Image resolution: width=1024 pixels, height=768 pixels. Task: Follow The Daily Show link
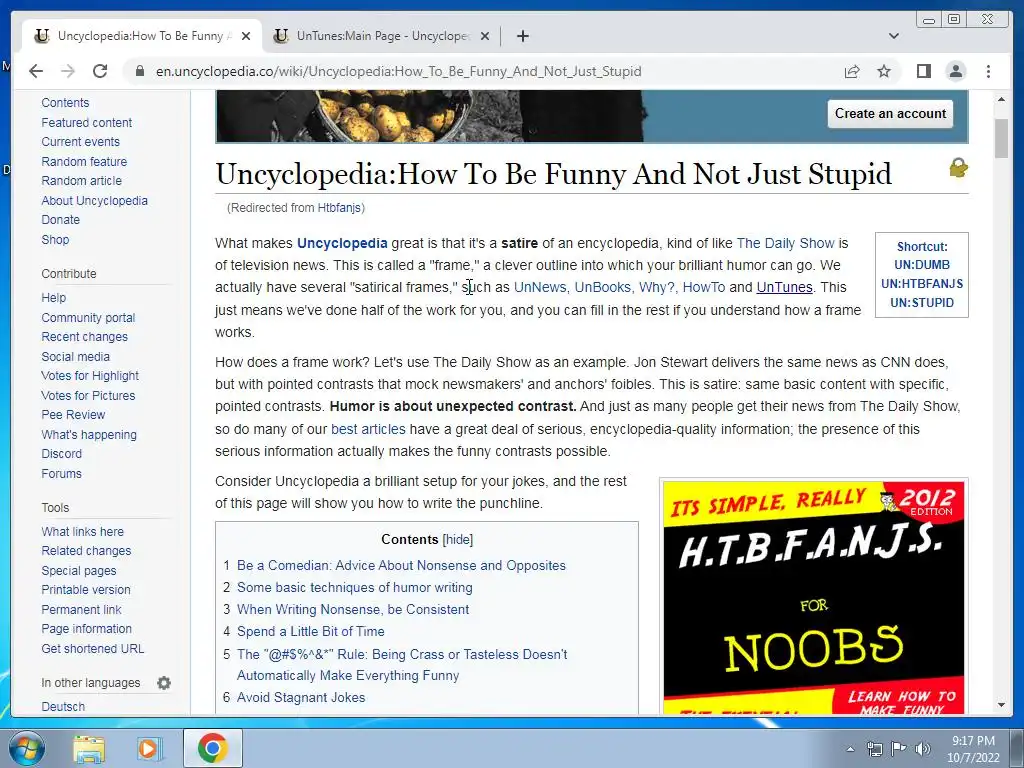tap(786, 243)
